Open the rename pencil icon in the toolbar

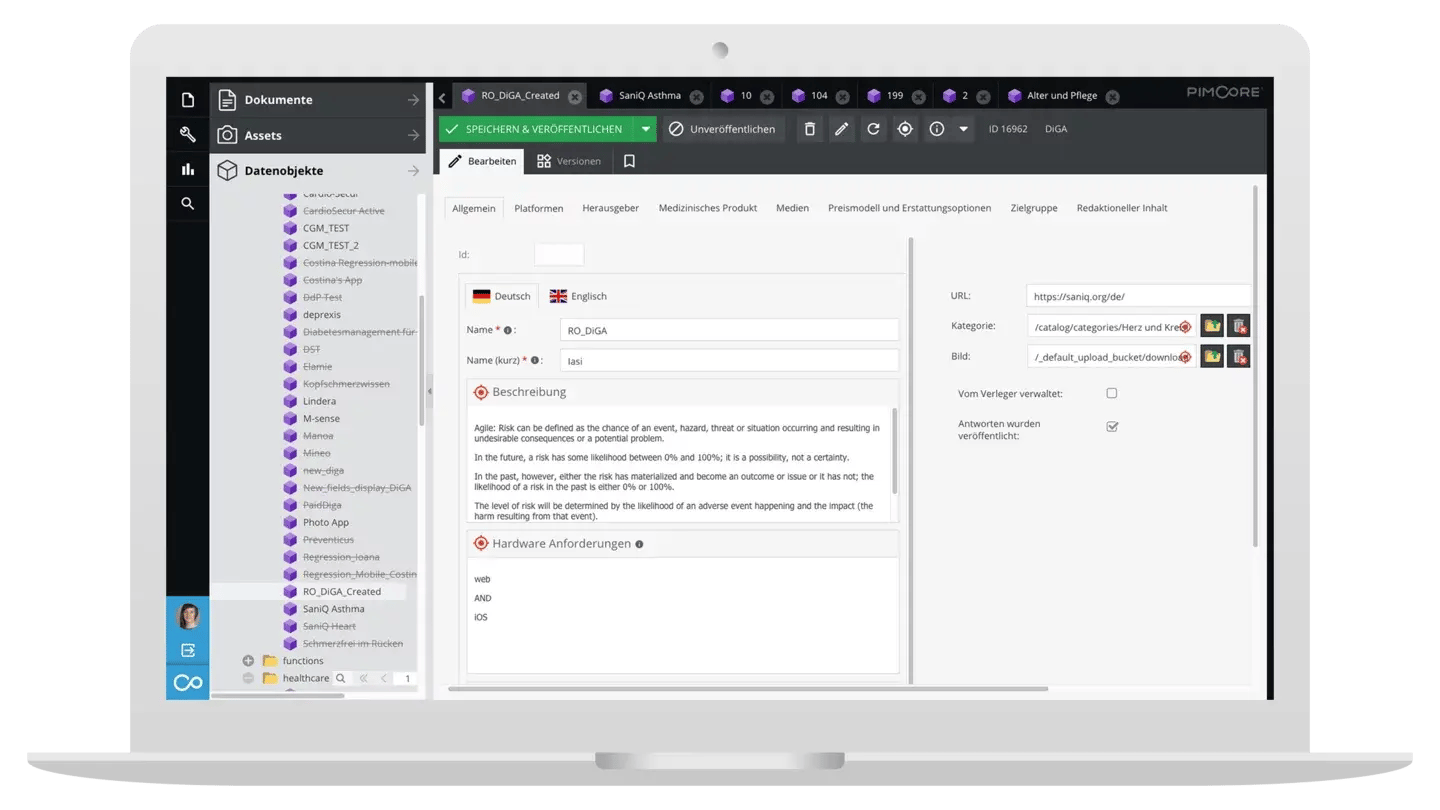tap(841, 128)
